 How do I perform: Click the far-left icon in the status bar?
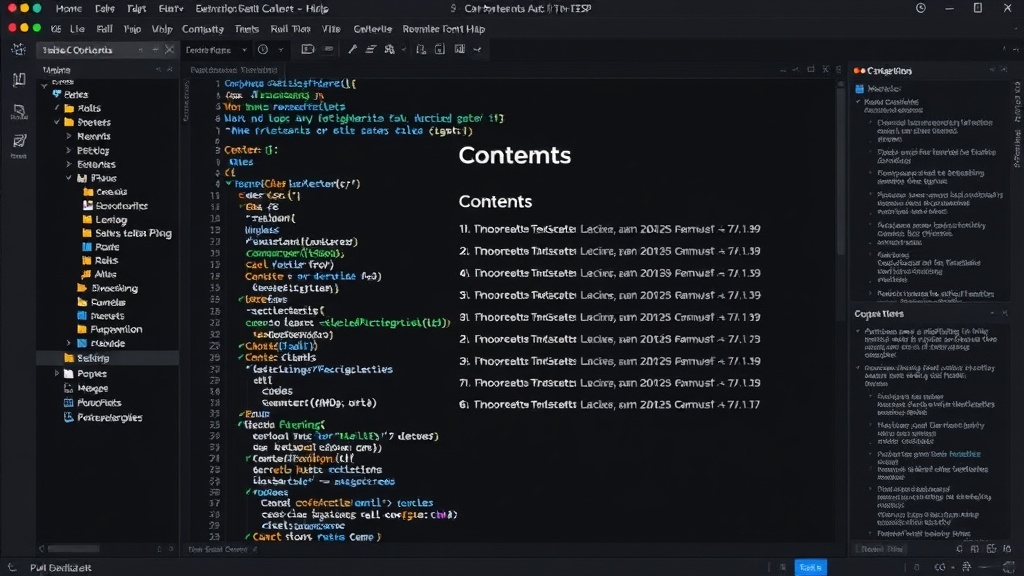point(11,568)
